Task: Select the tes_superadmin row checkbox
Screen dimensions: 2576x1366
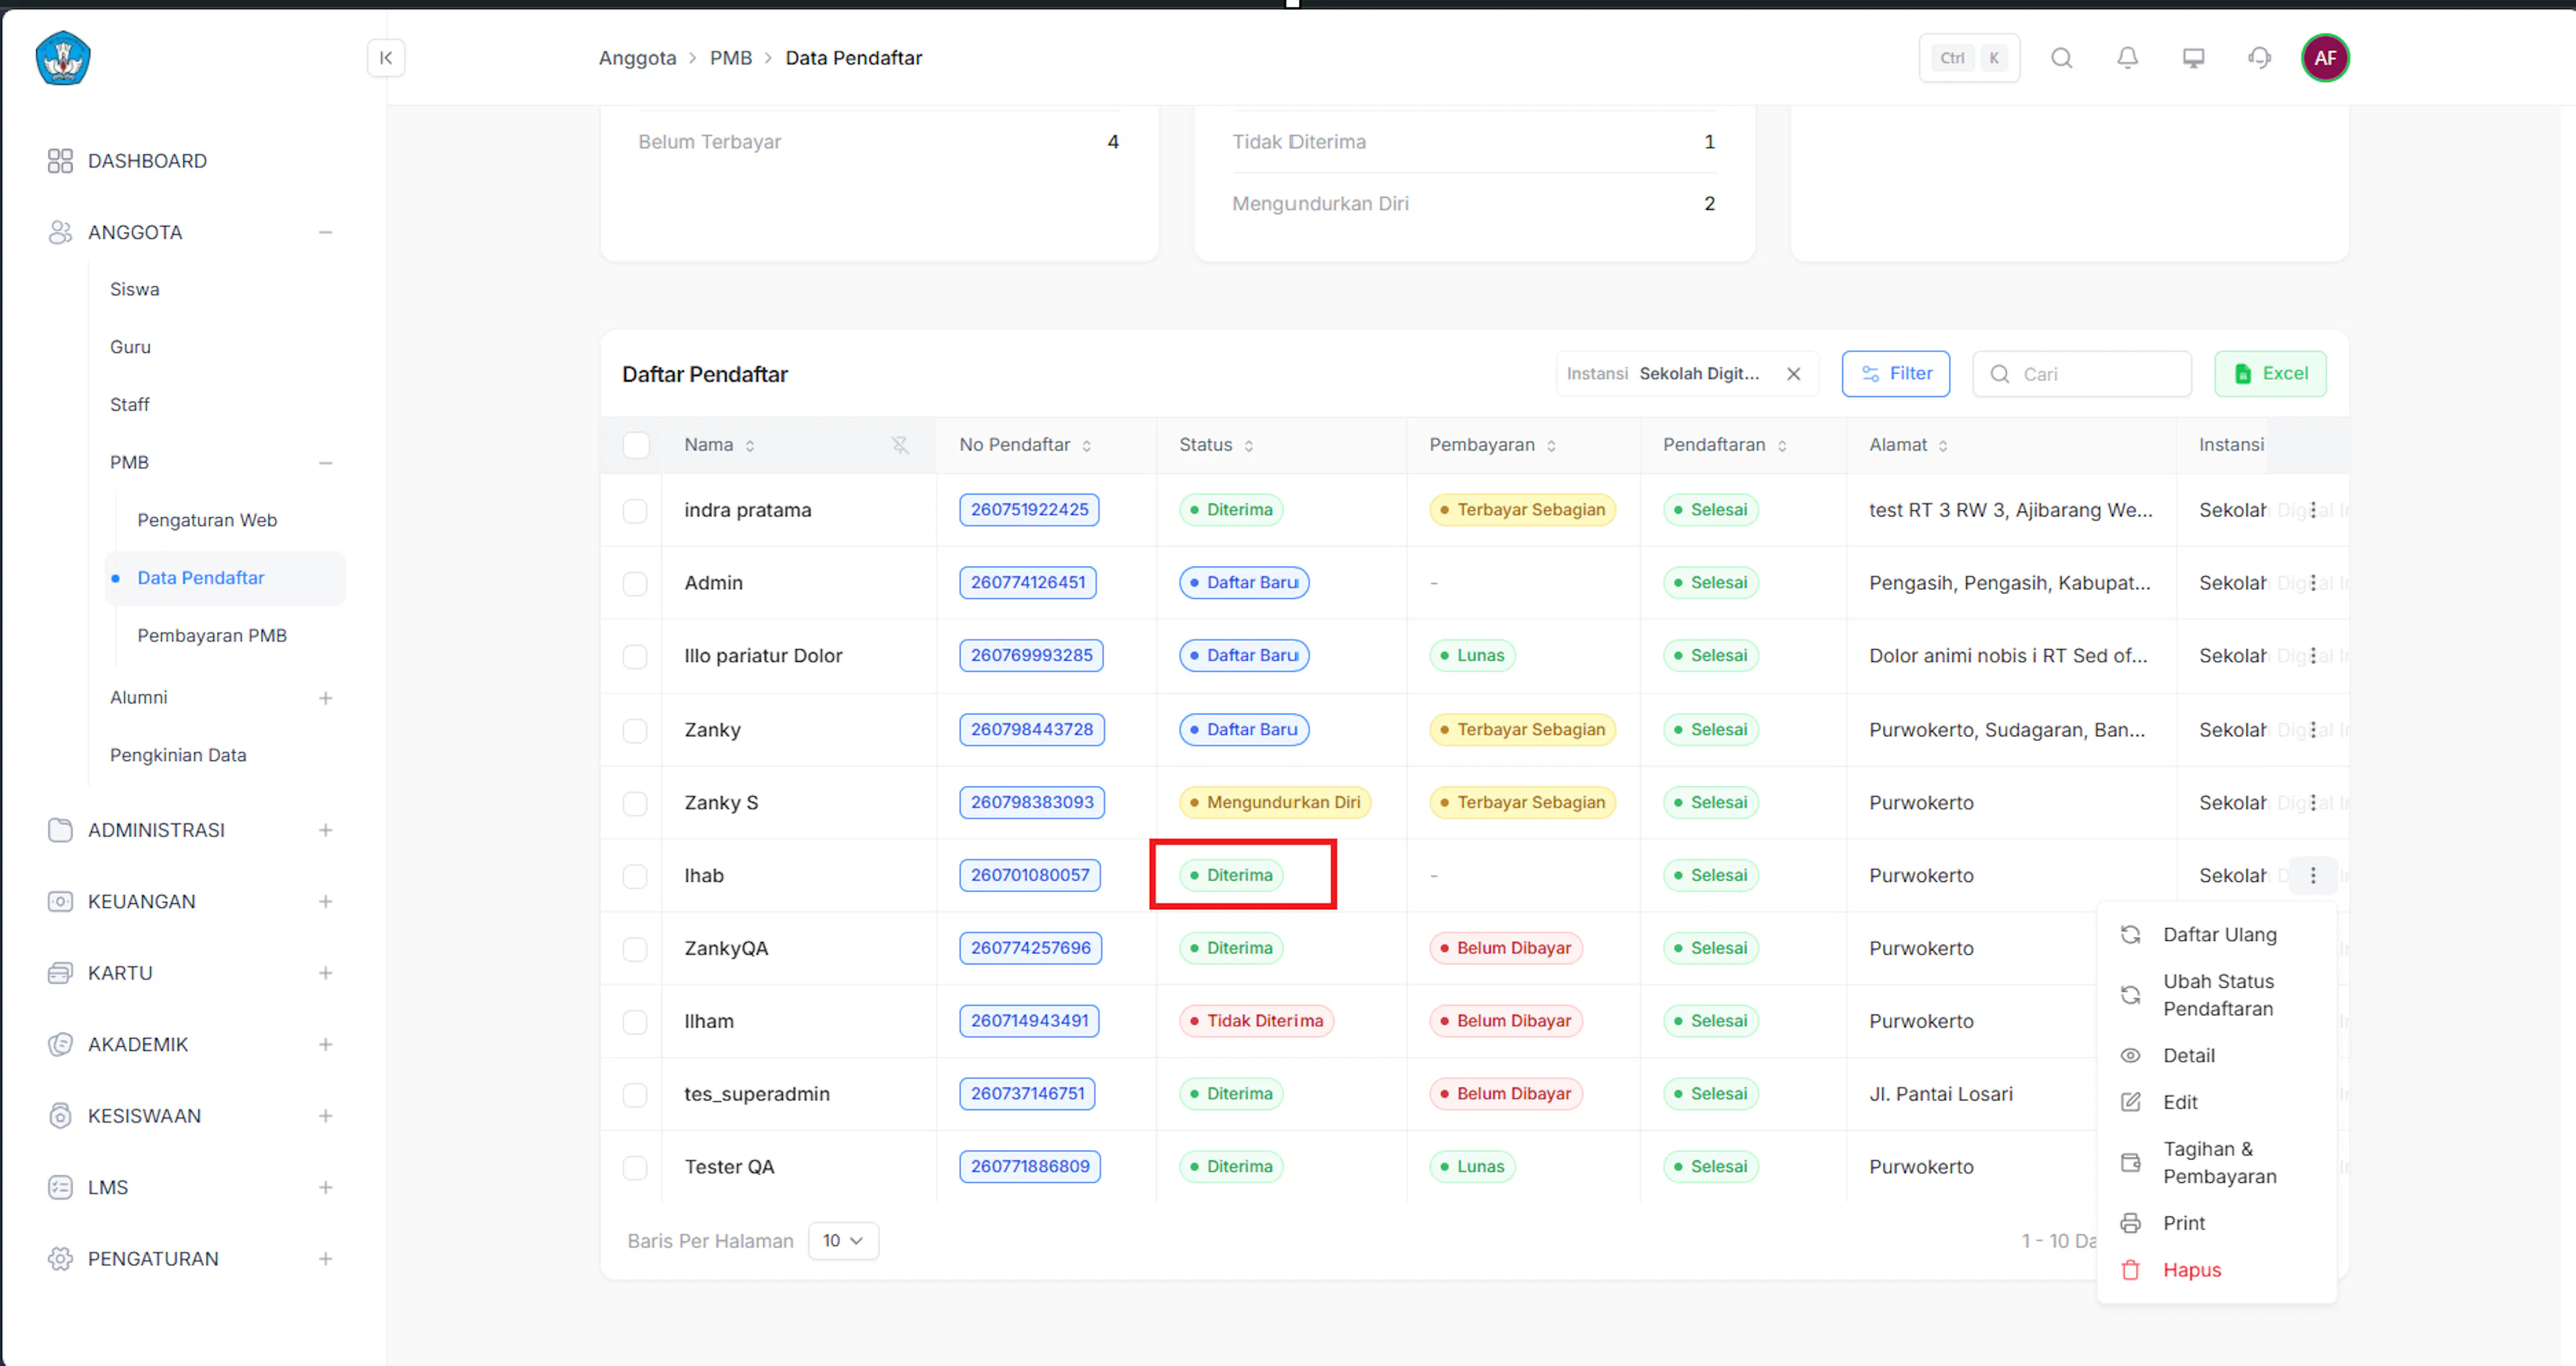Action: pyautogui.click(x=635, y=1095)
